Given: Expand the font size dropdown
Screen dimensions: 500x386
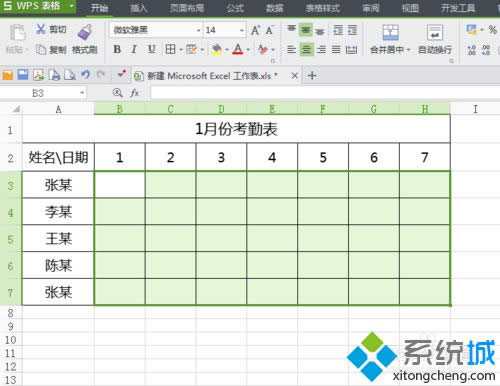Looking at the screenshot, I should tap(242, 30).
